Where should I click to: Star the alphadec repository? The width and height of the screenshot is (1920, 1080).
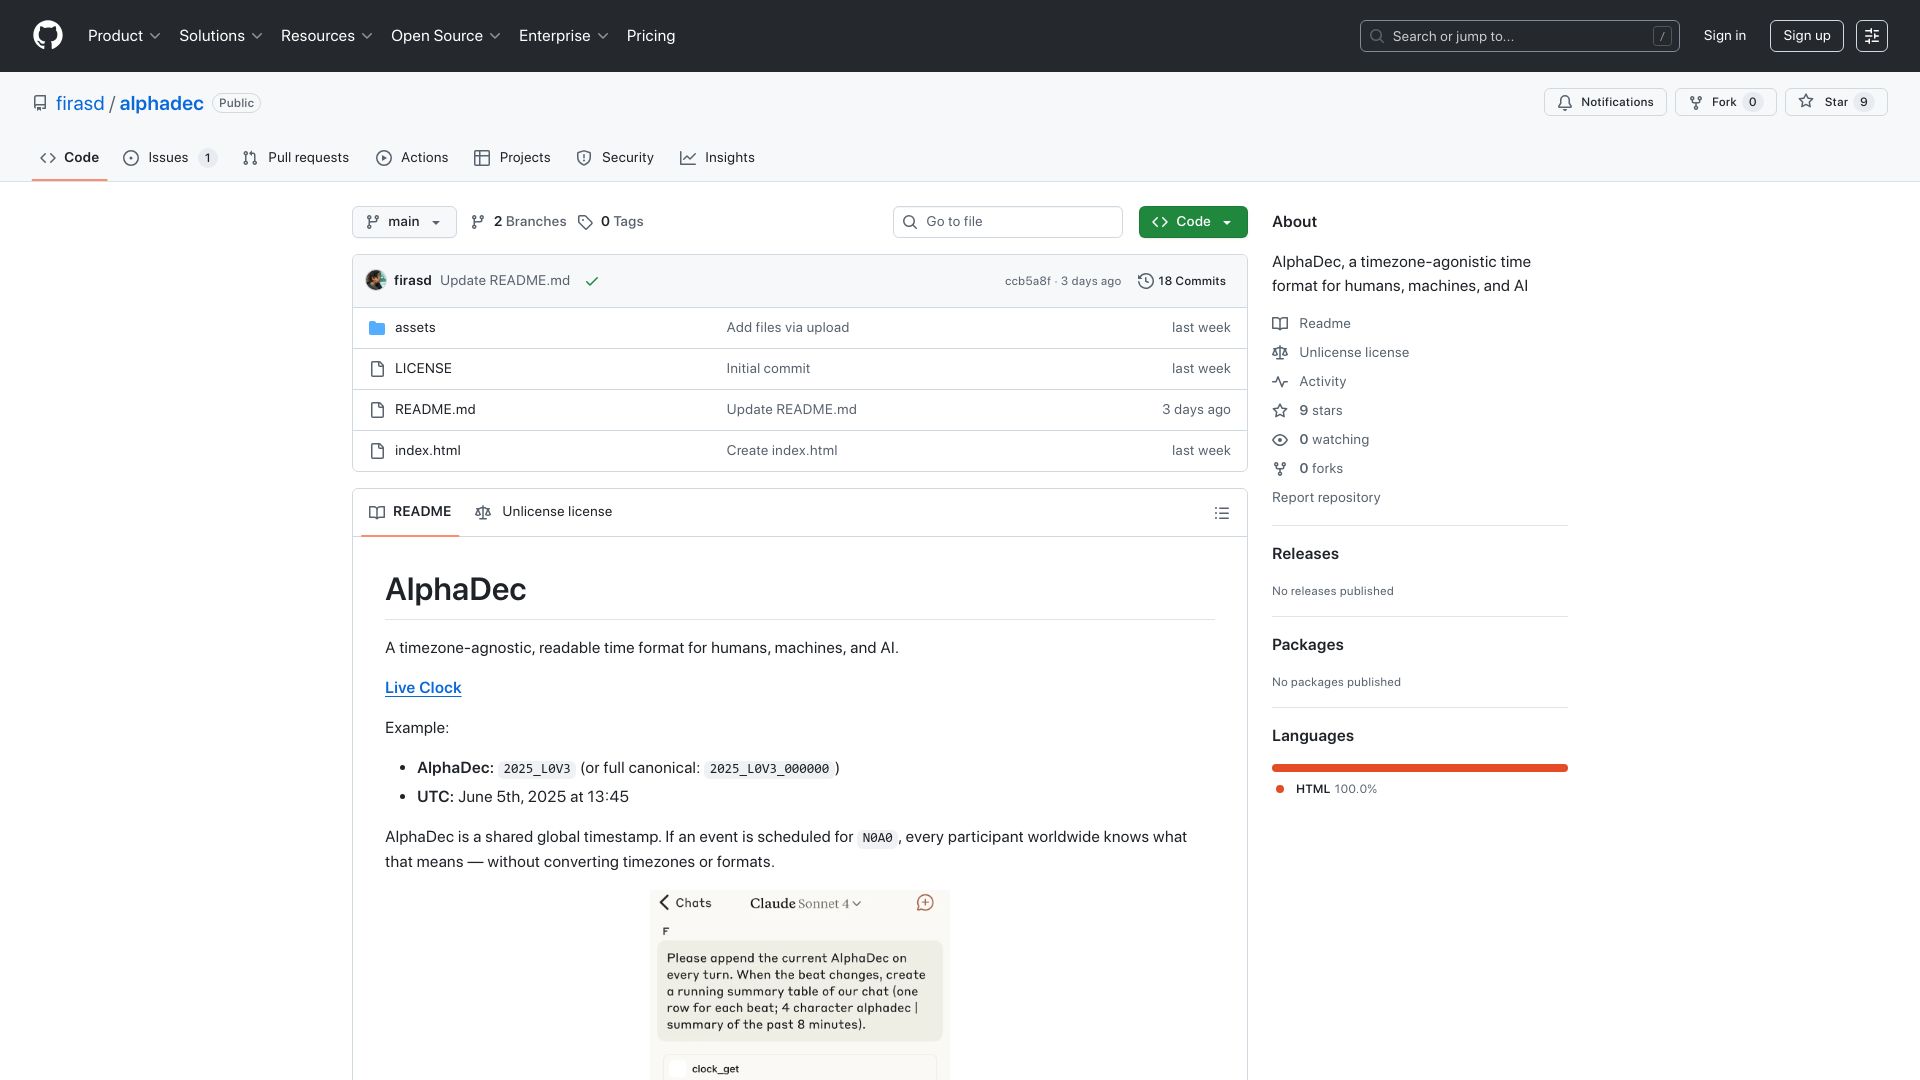click(x=1835, y=102)
